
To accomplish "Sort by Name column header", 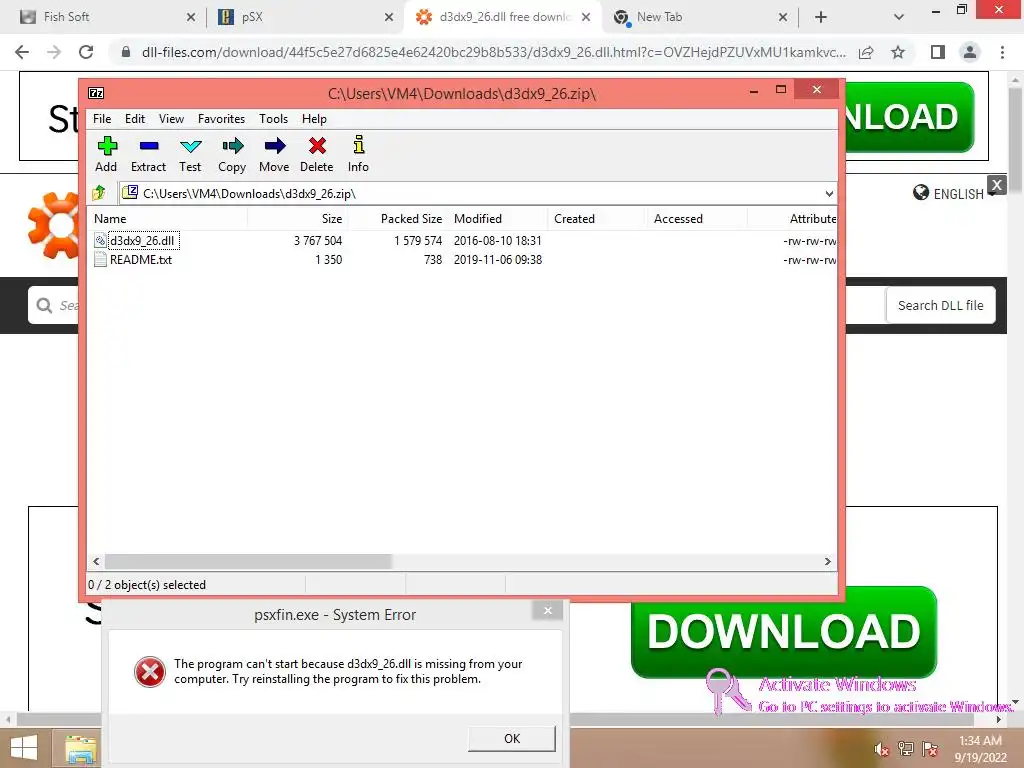I will click(x=167, y=219).
